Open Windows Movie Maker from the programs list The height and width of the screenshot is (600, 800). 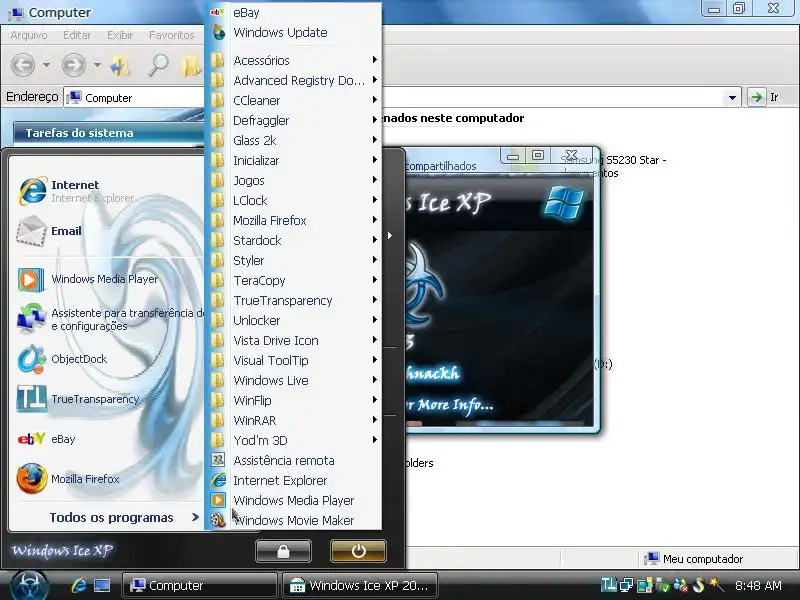tap(293, 520)
